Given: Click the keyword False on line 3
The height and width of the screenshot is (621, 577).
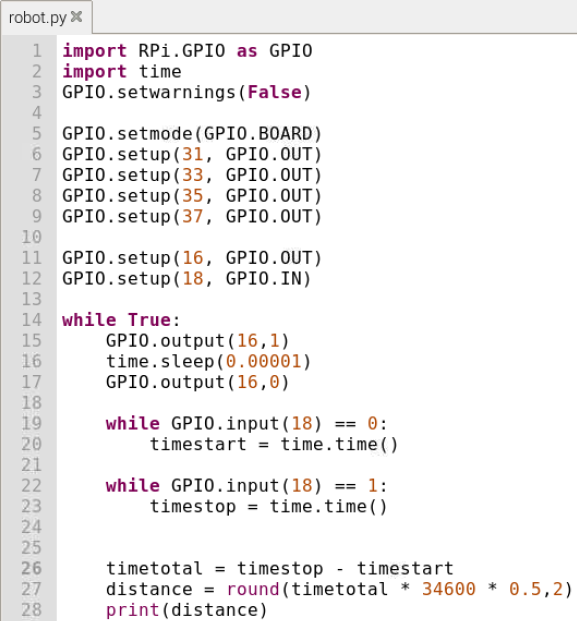Looking at the screenshot, I should [x=274, y=93].
